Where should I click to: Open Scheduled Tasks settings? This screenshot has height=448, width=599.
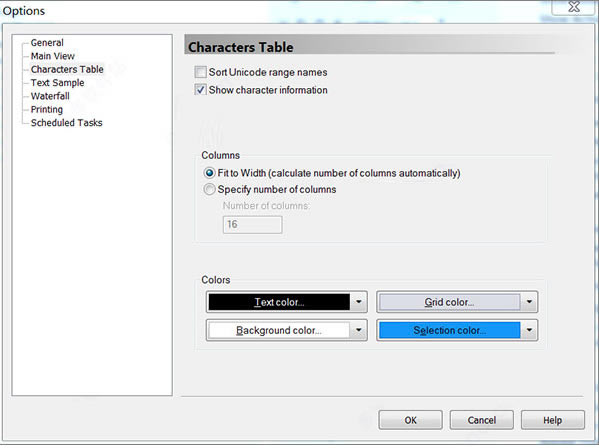click(66, 123)
